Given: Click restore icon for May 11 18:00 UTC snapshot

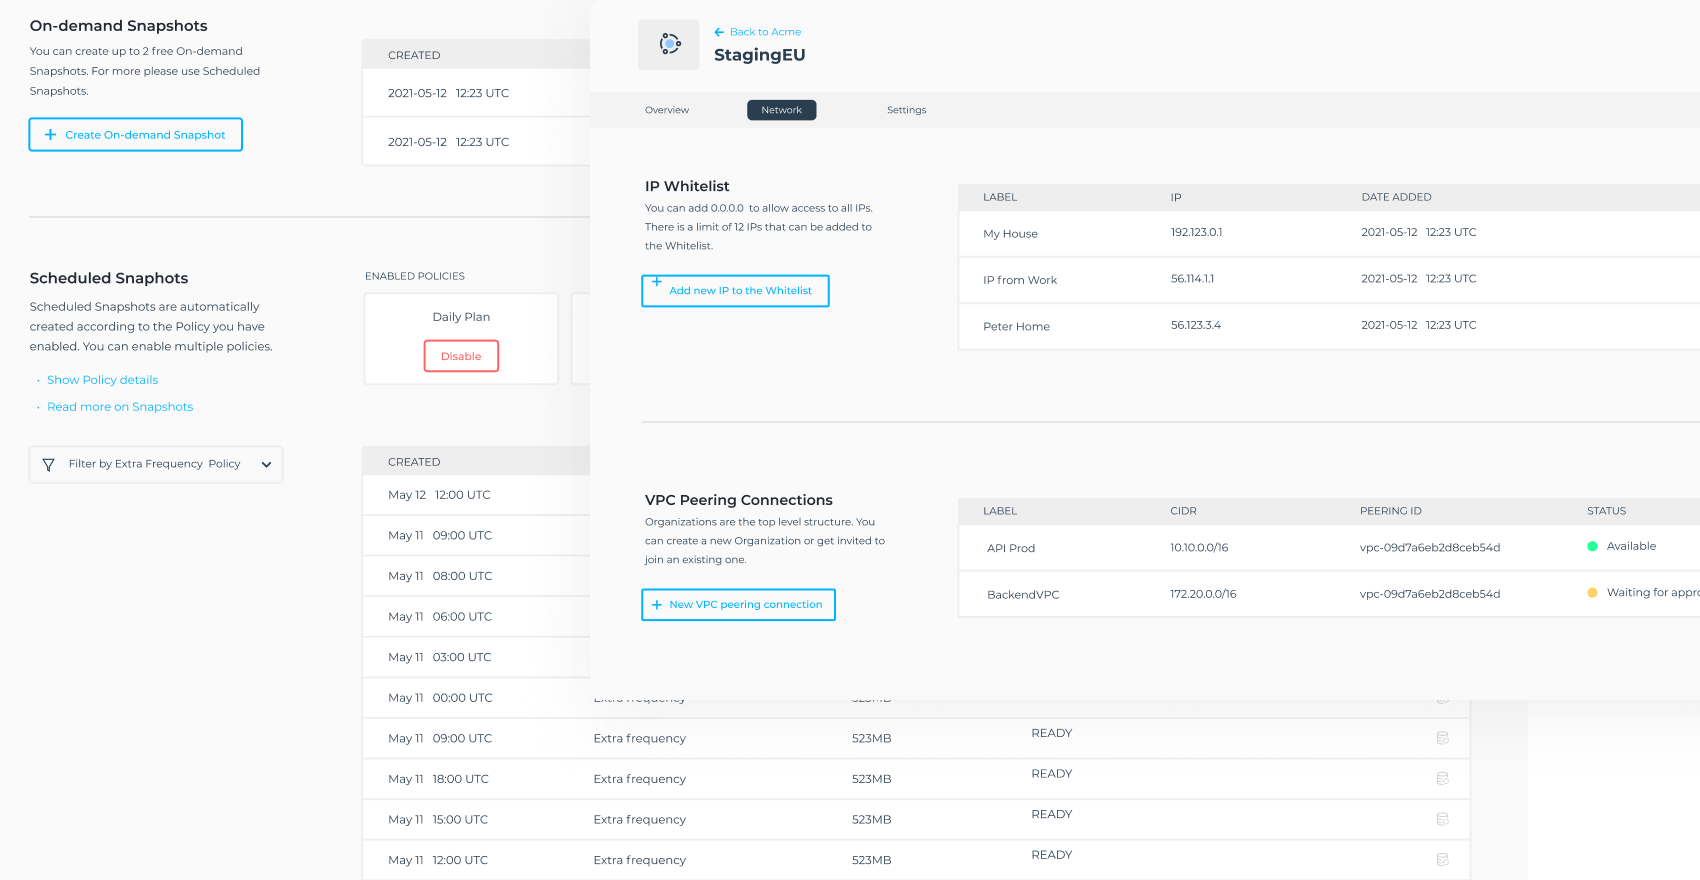Looking at the screenshot, I should point(1442,778).
